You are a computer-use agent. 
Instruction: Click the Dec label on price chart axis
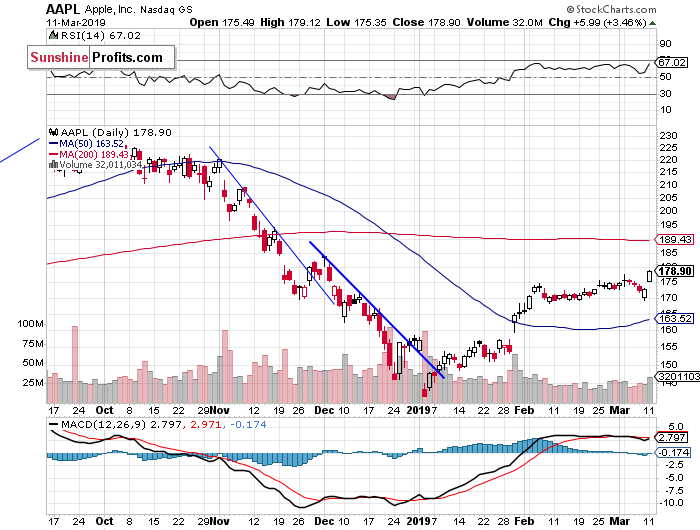tap(322, 410)
